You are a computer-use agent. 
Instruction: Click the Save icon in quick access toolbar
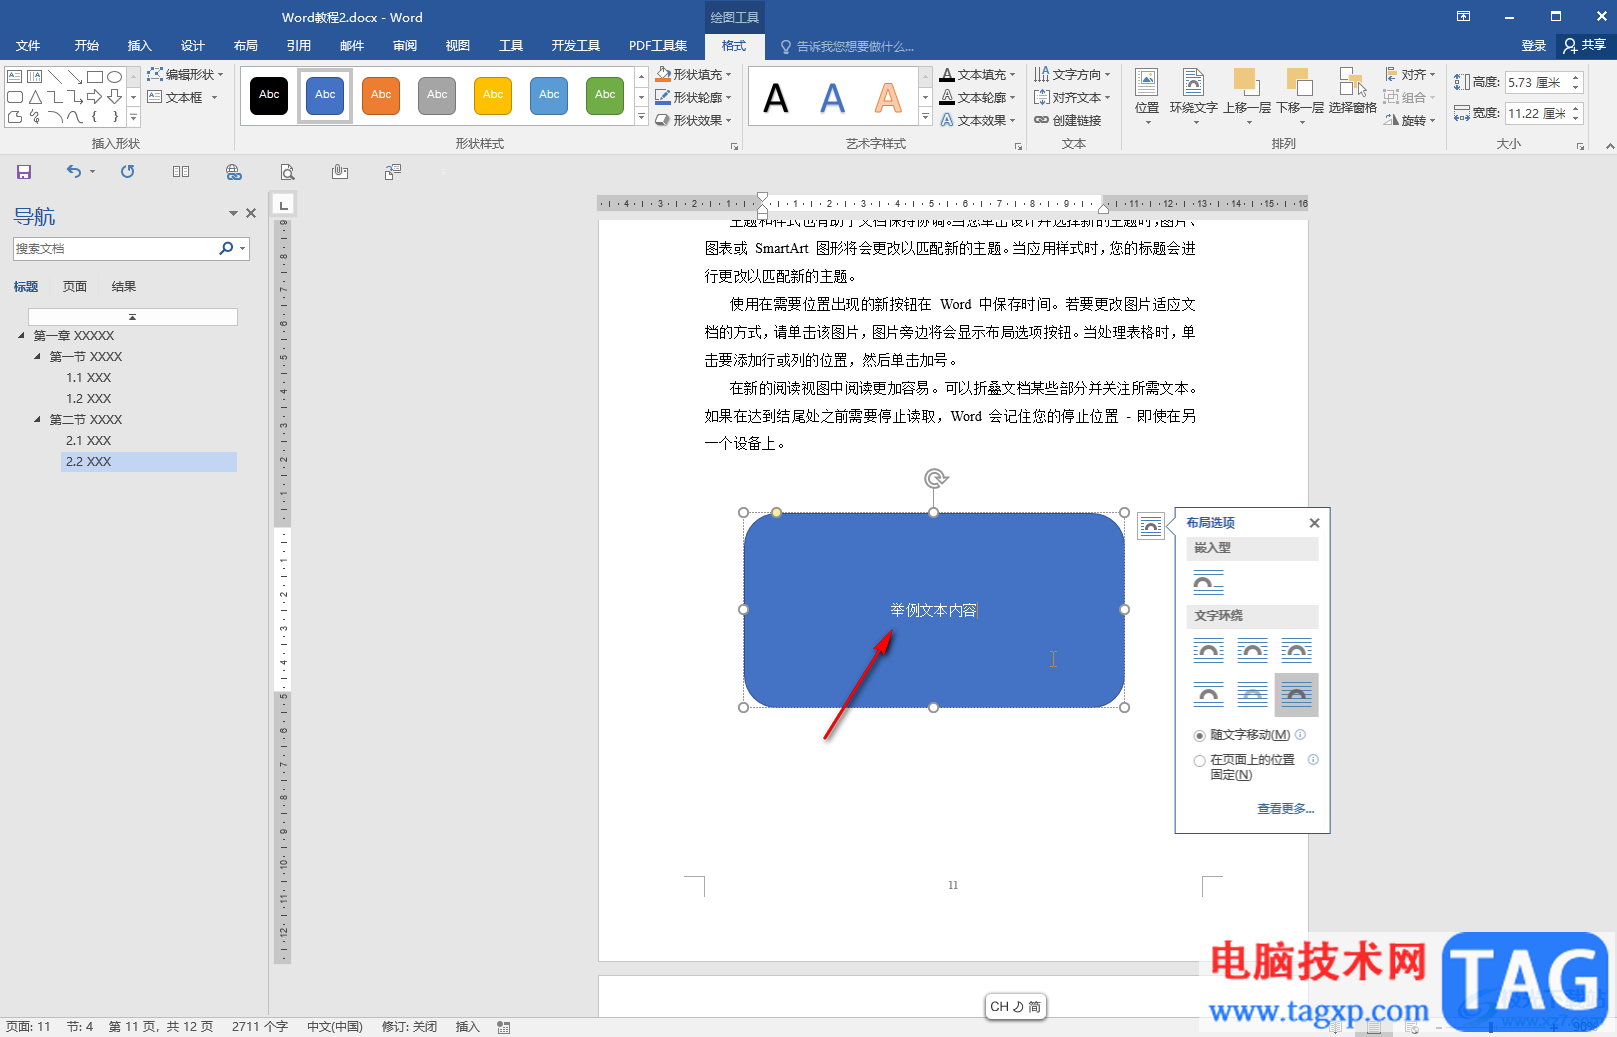(x=24, y=172)
